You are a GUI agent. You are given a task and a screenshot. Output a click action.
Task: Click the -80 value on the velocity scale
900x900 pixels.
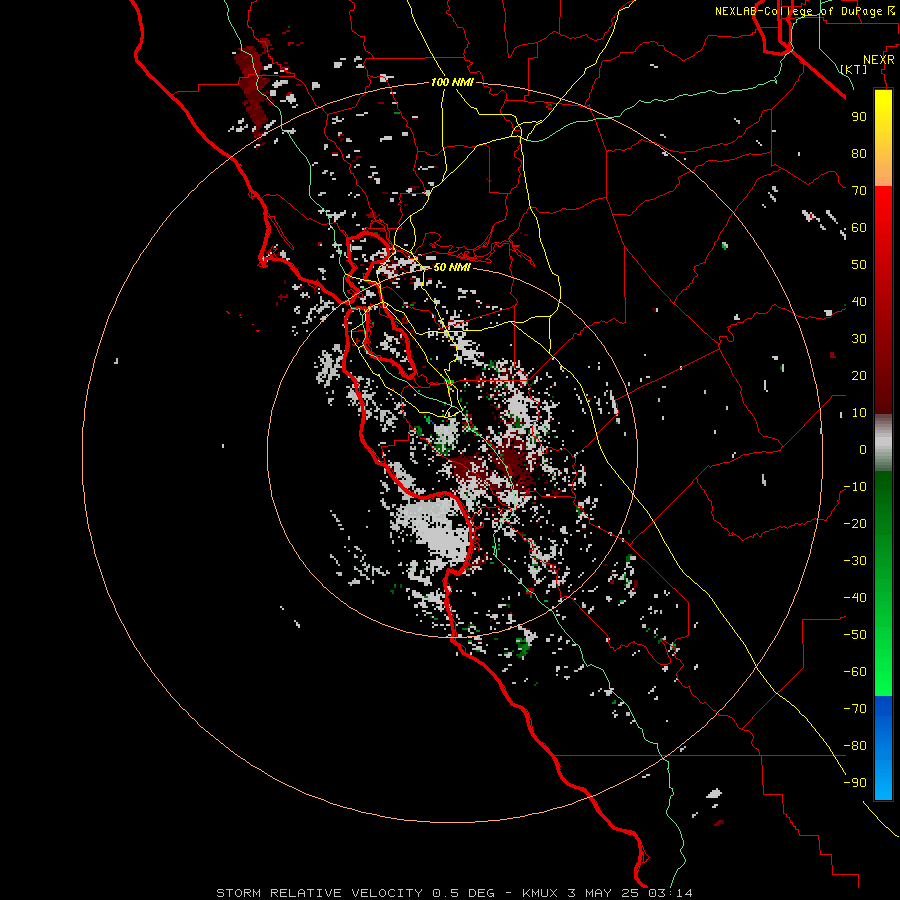tap(855, 746)
